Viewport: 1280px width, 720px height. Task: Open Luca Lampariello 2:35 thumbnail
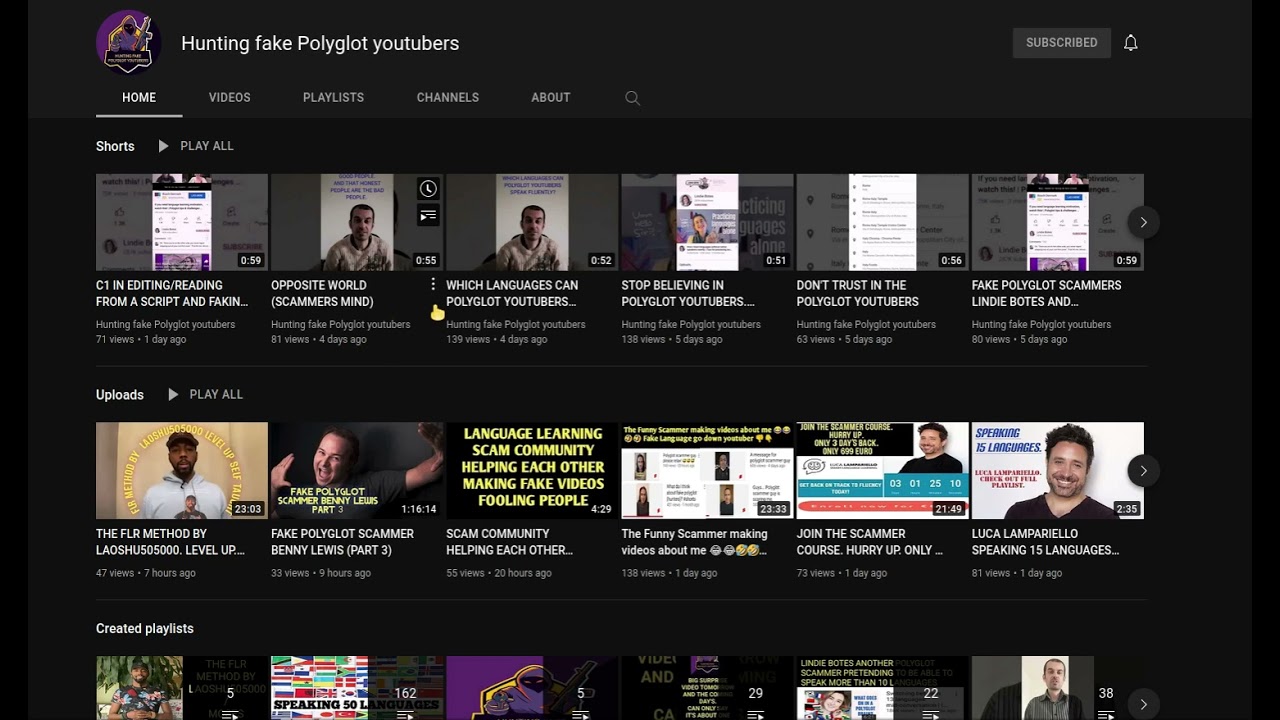[x=1057, y=470]
